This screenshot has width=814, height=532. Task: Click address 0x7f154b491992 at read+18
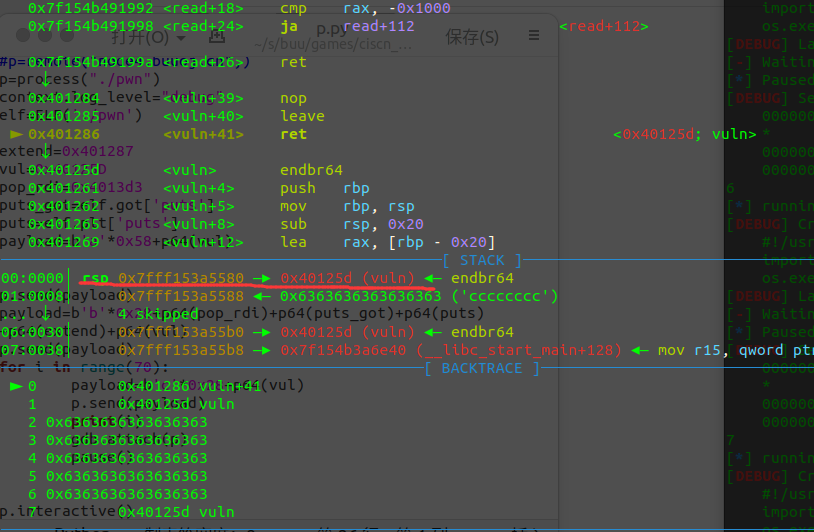91,8
